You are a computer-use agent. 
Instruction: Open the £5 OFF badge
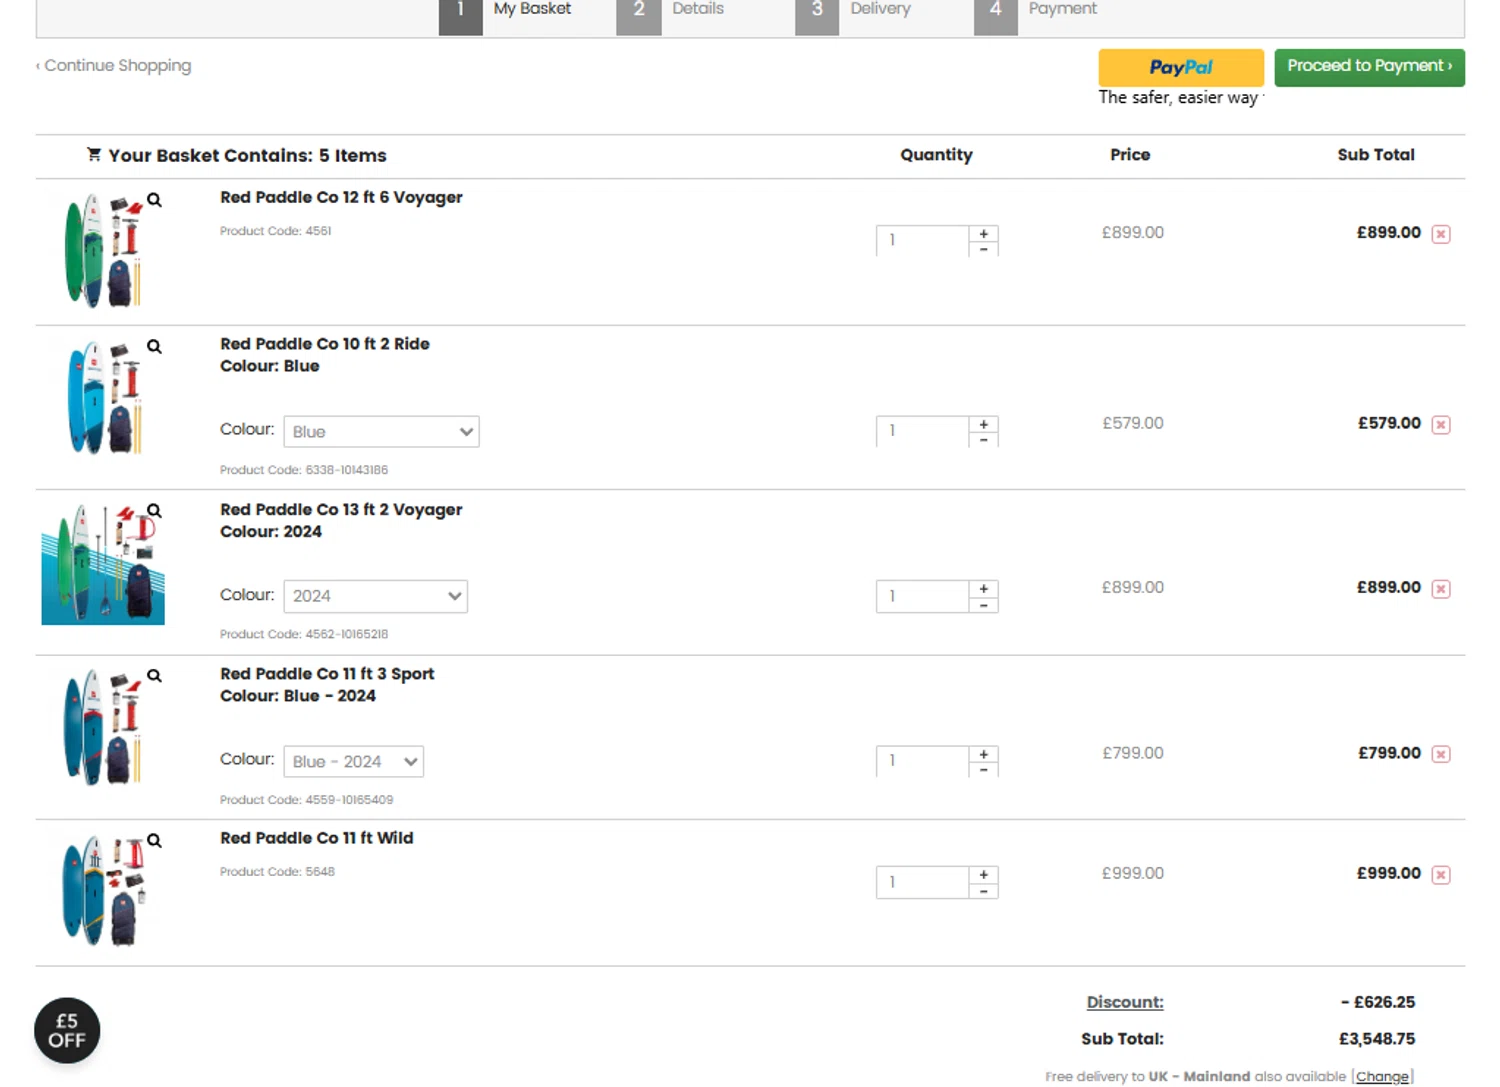67,1030
